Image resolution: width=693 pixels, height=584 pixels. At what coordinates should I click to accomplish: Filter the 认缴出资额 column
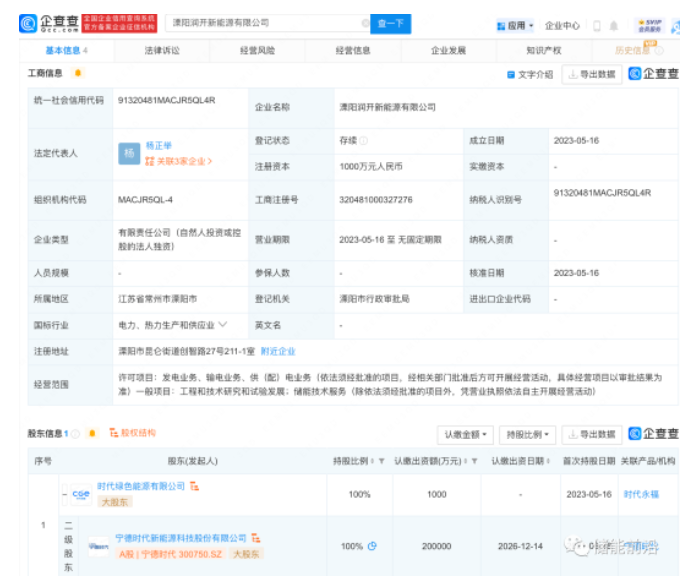(474, 461)
